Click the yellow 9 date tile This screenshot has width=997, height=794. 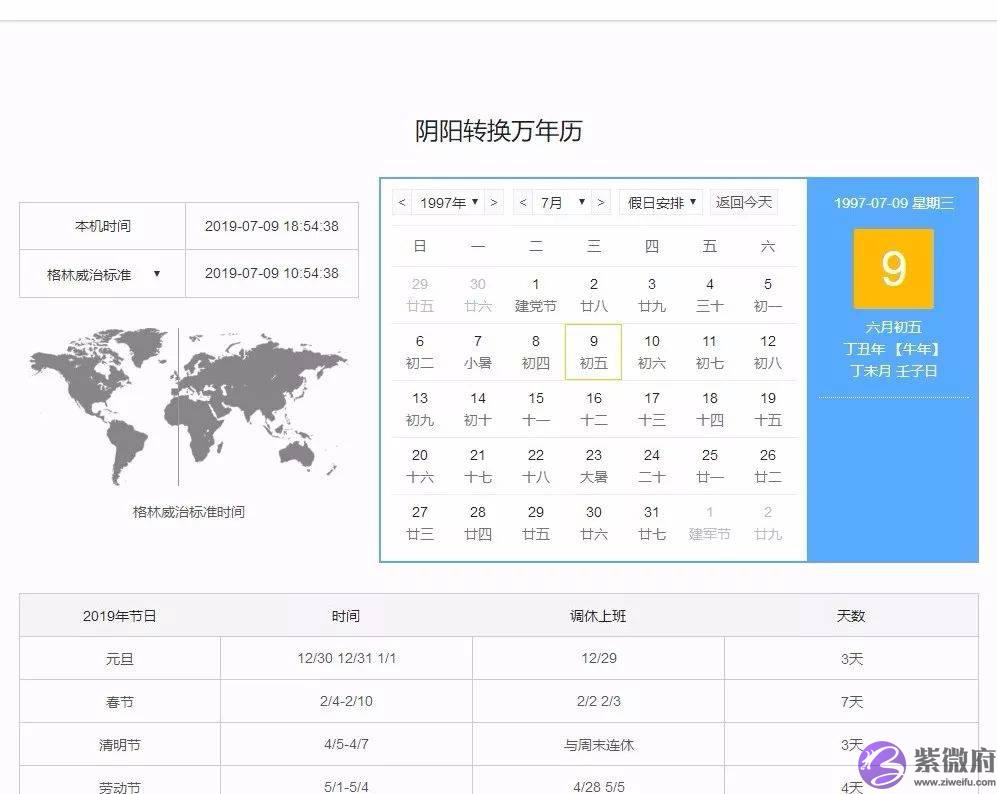pos(893,269)
